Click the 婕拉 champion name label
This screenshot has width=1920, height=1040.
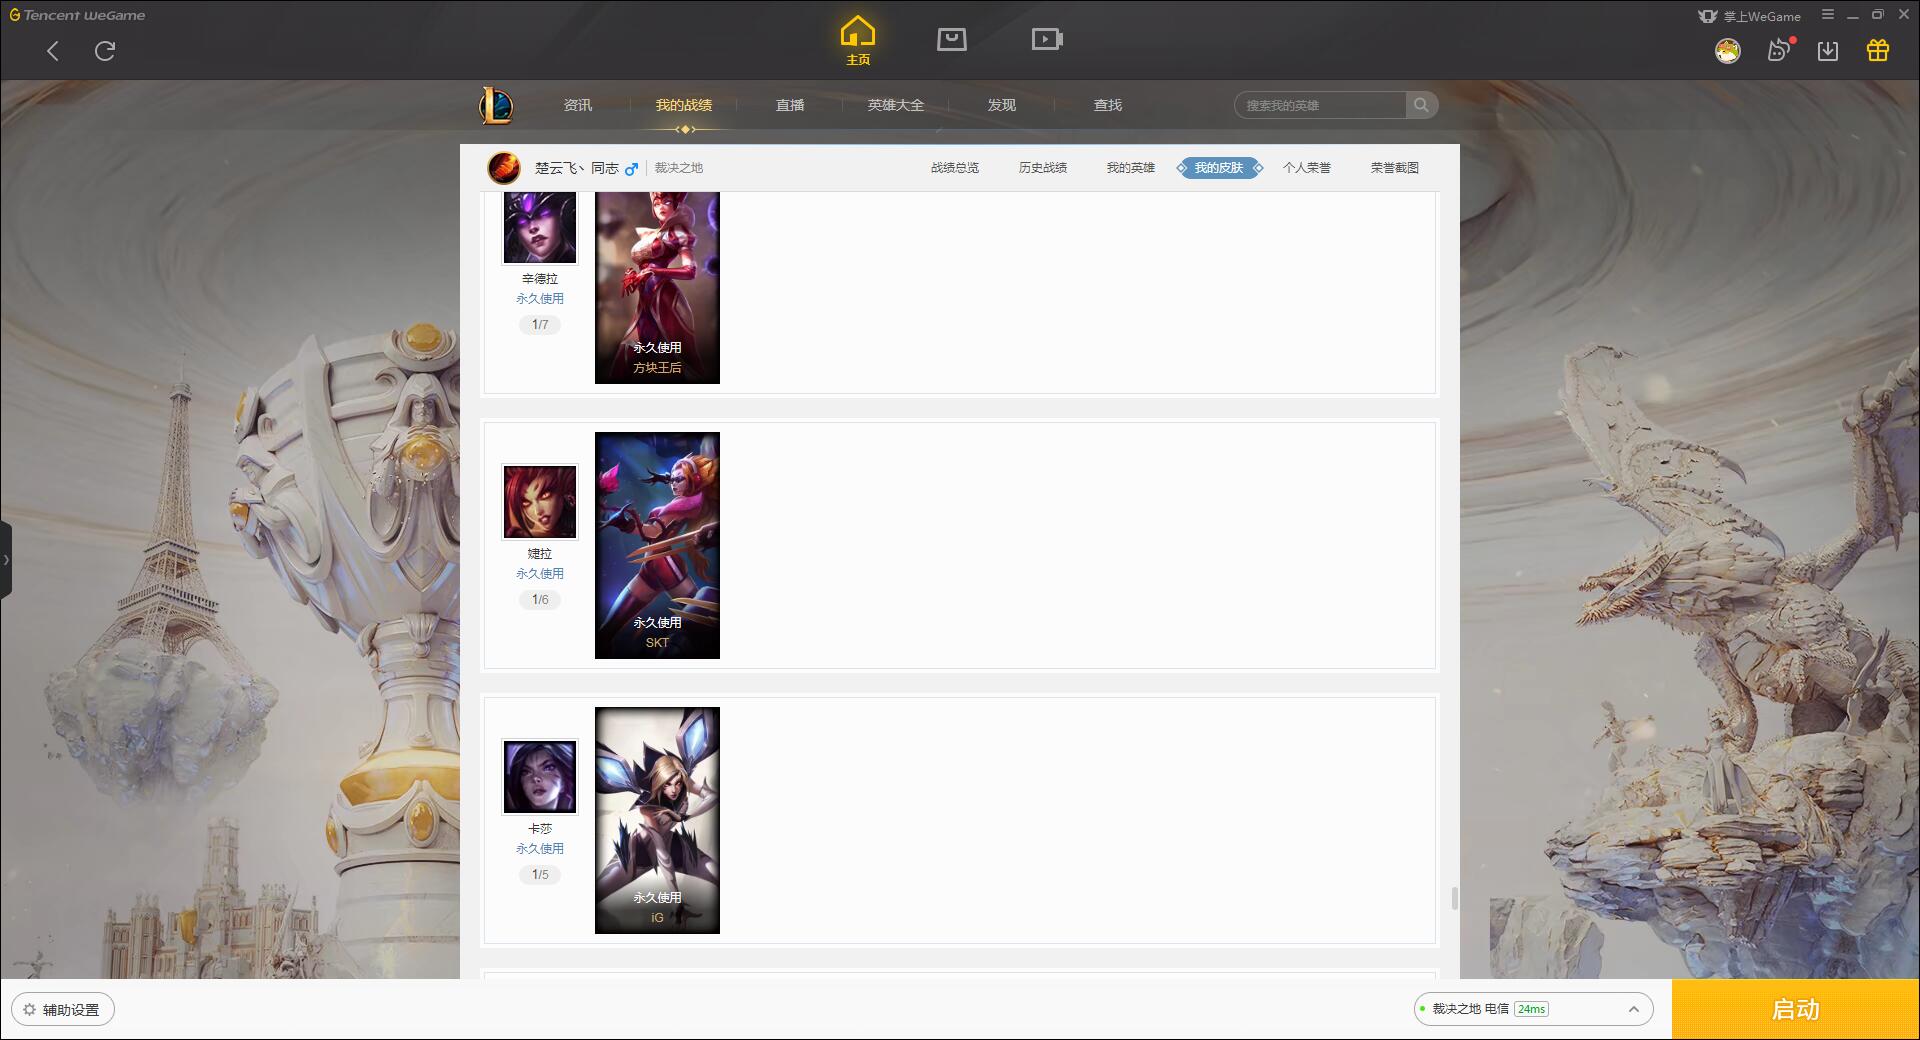click(540, 554)
